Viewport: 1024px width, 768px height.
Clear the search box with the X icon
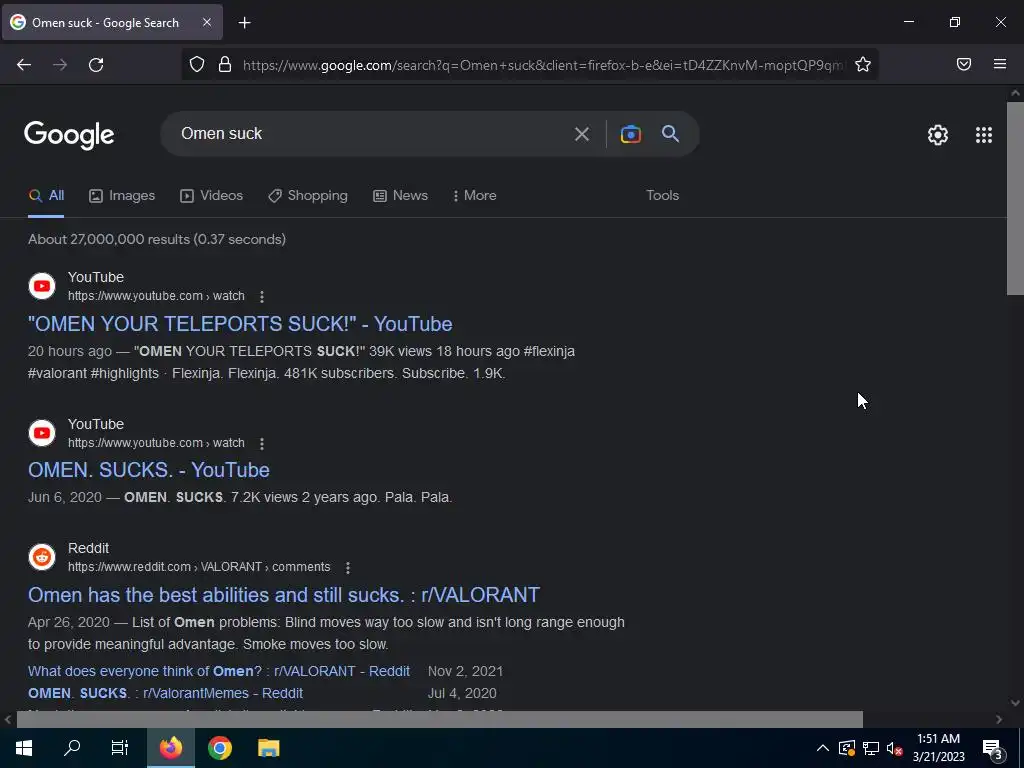point(581,135)
